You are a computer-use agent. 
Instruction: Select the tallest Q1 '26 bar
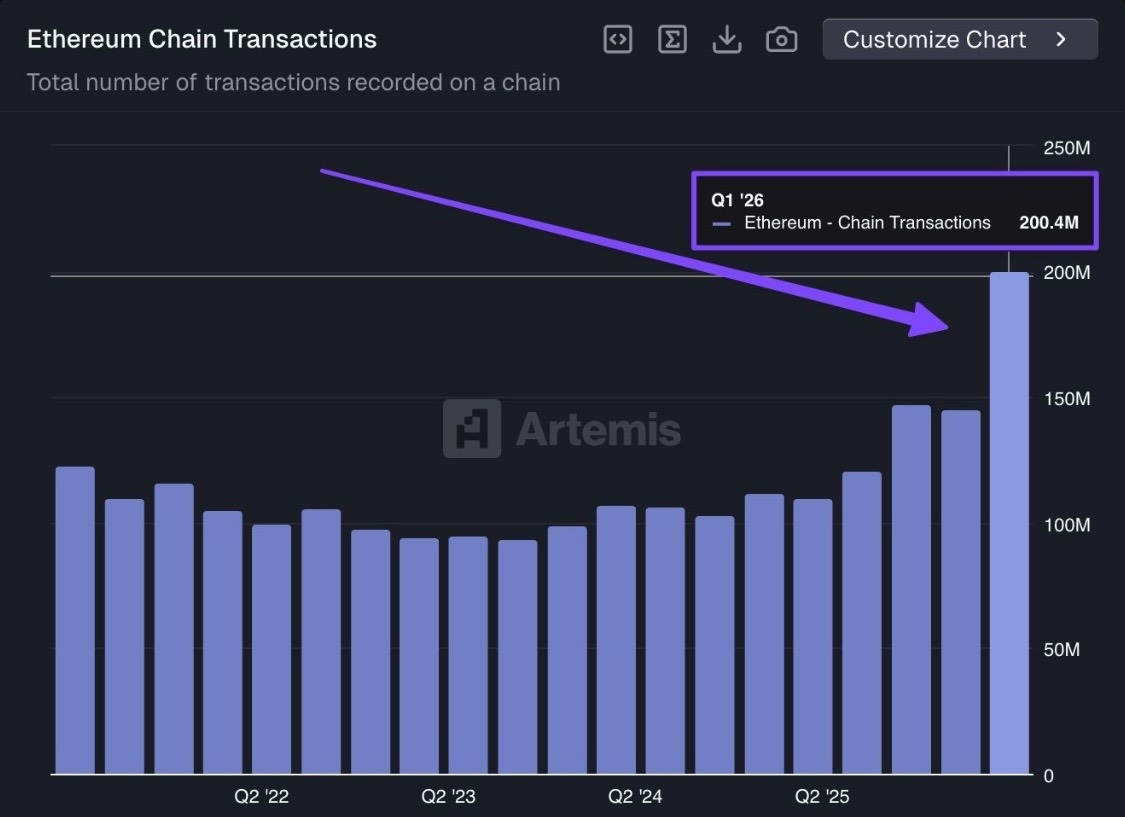pyautogui.click(x=1009, y=520)
